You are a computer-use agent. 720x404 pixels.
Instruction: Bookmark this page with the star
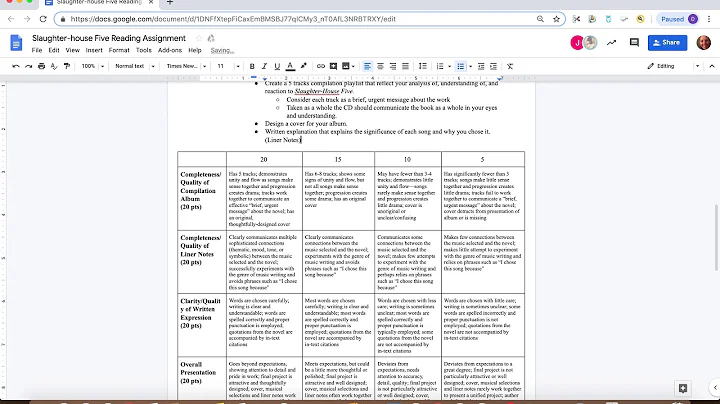pos(556,19)
